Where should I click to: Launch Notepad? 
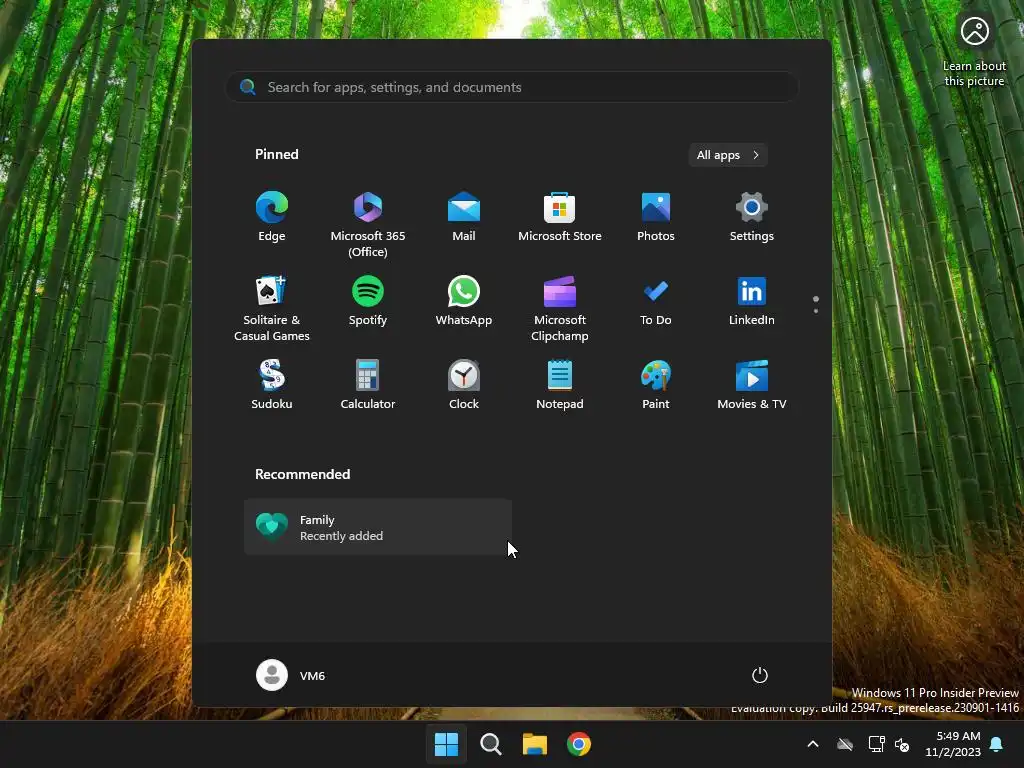pos(560,385)
